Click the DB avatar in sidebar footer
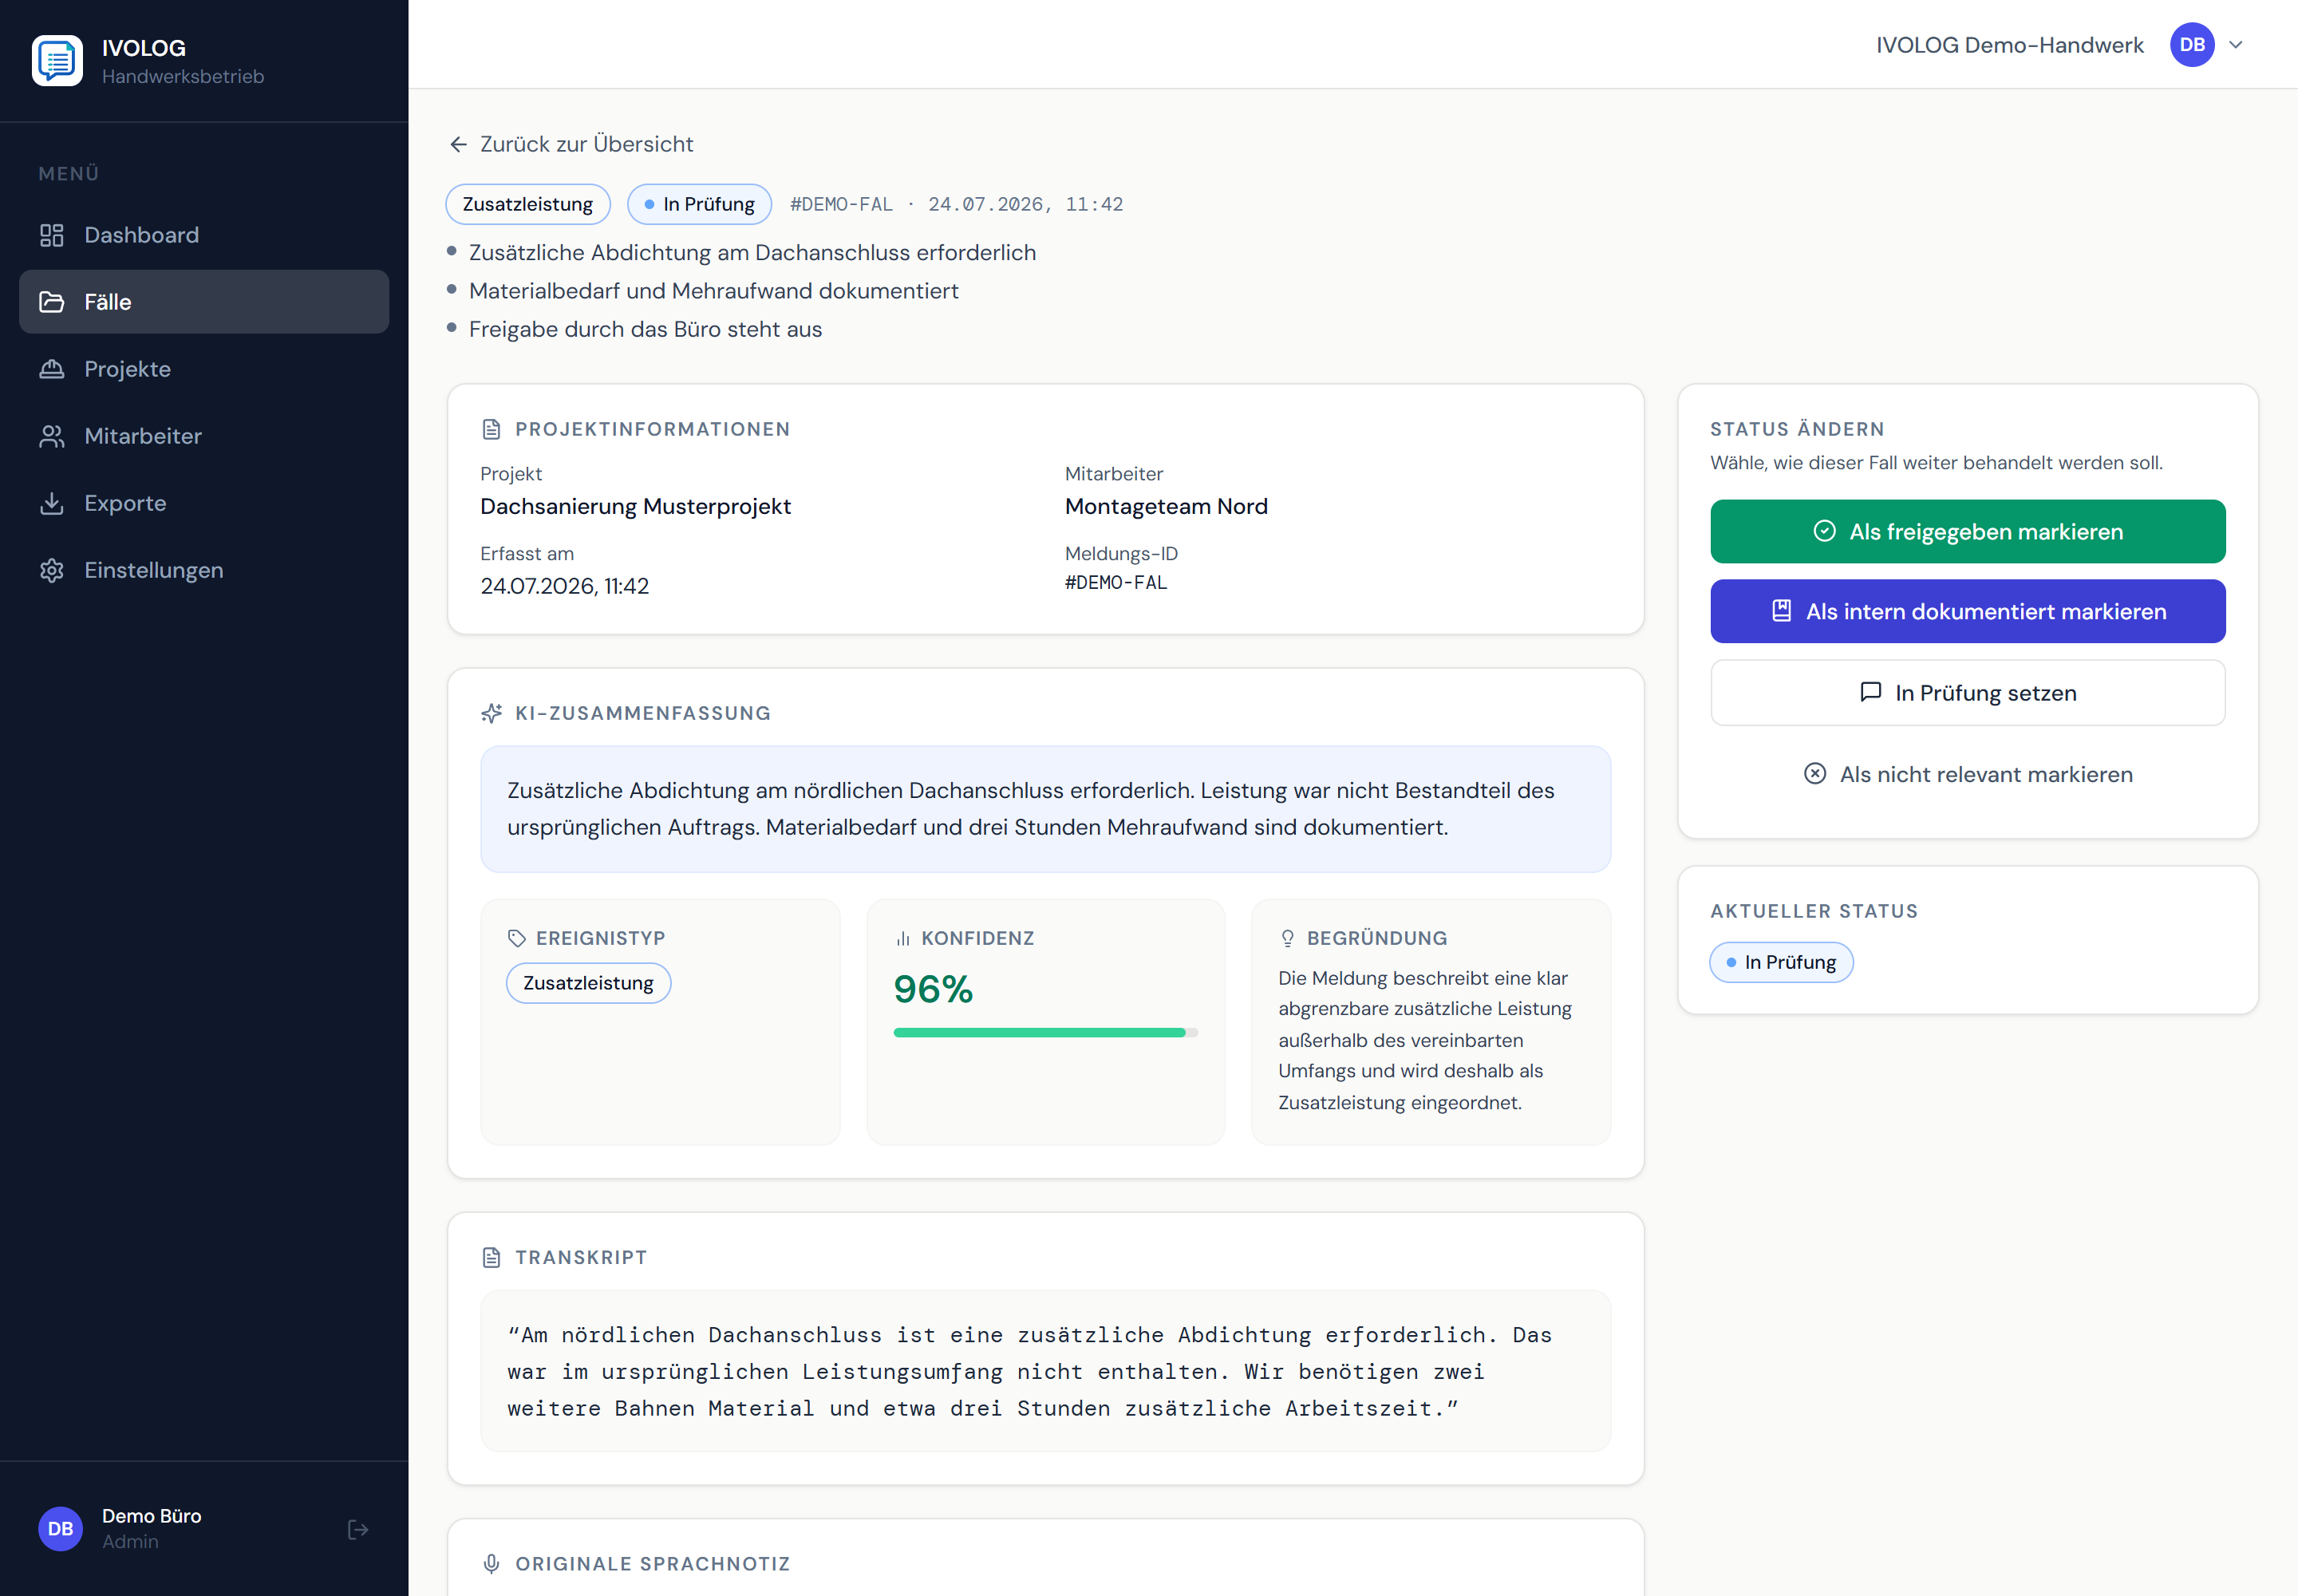Viewport: 2298px width, 1596px height. click(60, 1529)
